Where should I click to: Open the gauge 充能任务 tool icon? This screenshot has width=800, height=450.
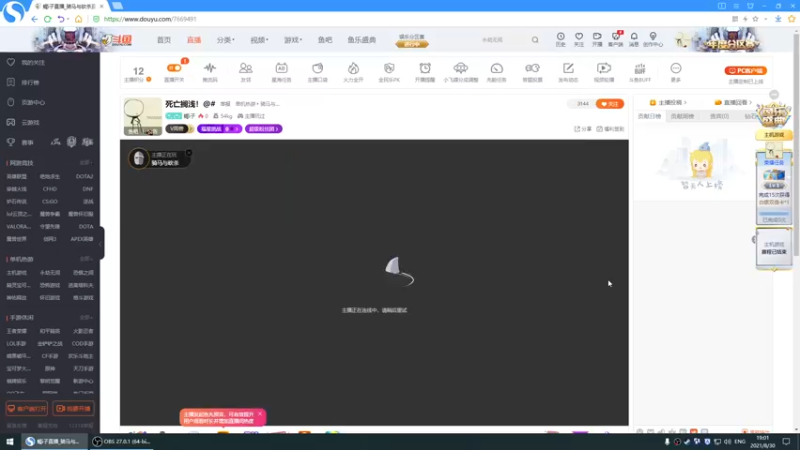496,72
